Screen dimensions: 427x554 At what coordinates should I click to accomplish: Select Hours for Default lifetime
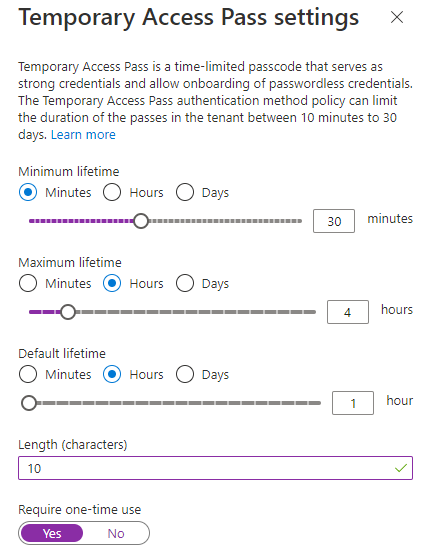[112, 374]
